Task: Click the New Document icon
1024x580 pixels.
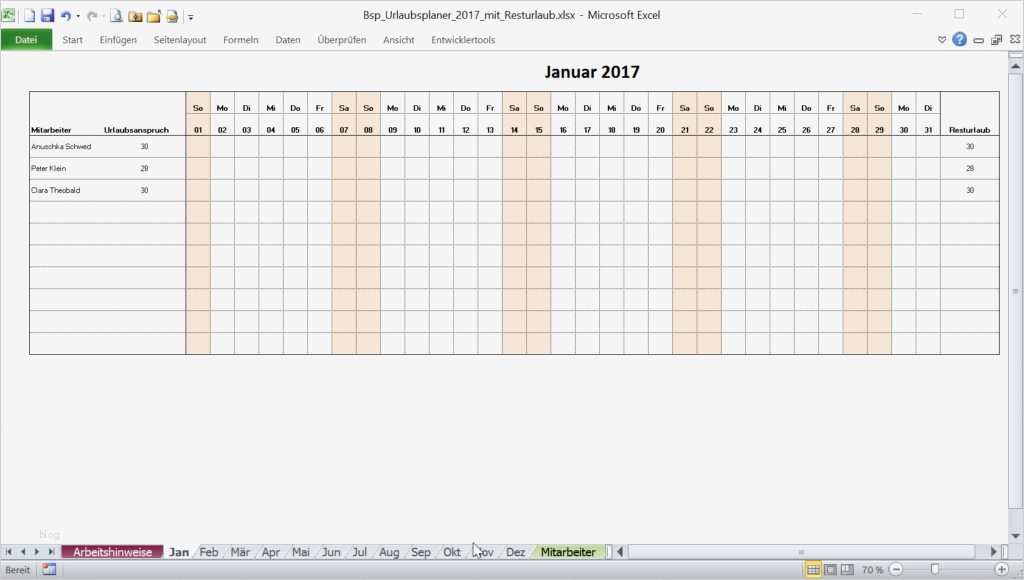Action: tap(29, 15)
